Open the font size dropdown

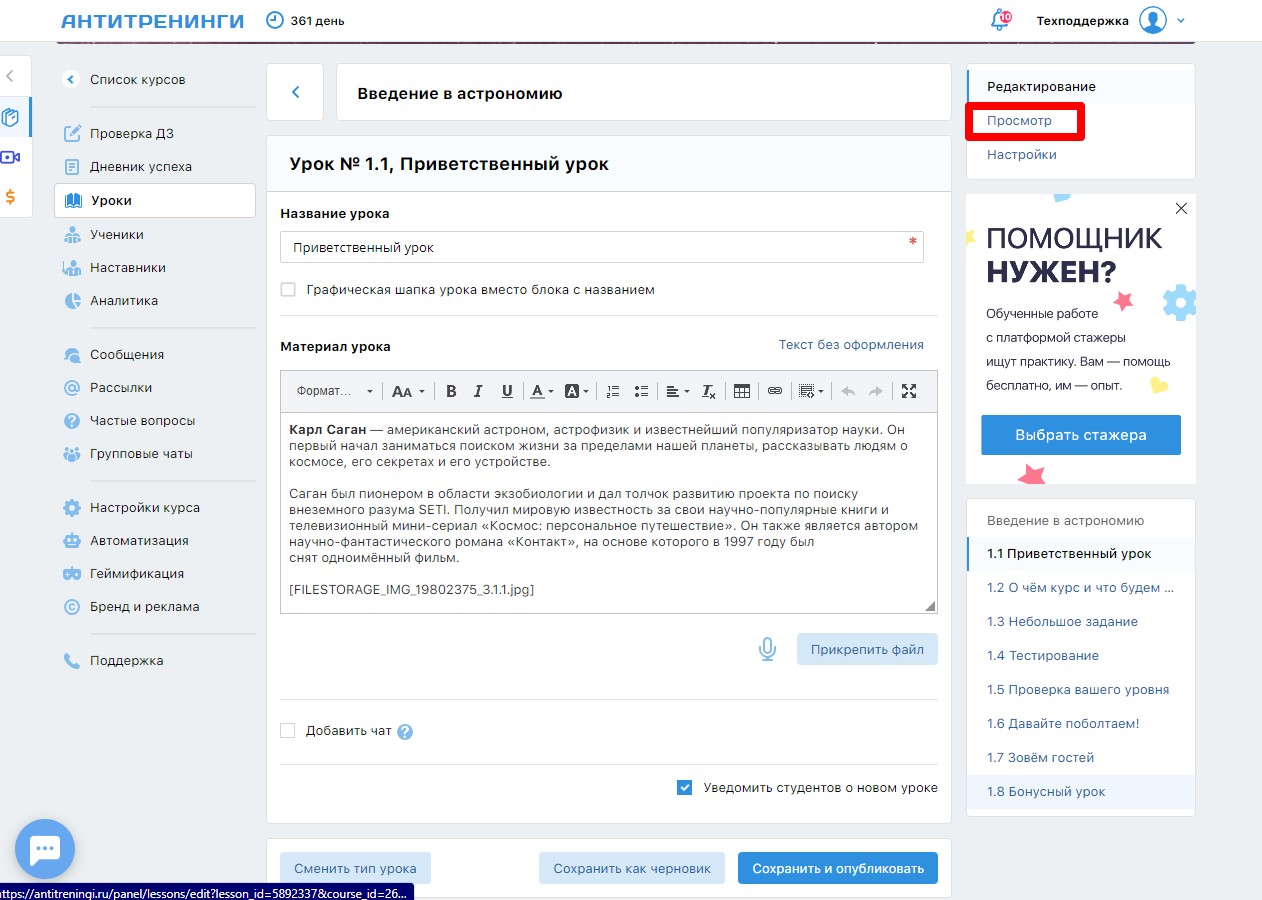point(407,391)
